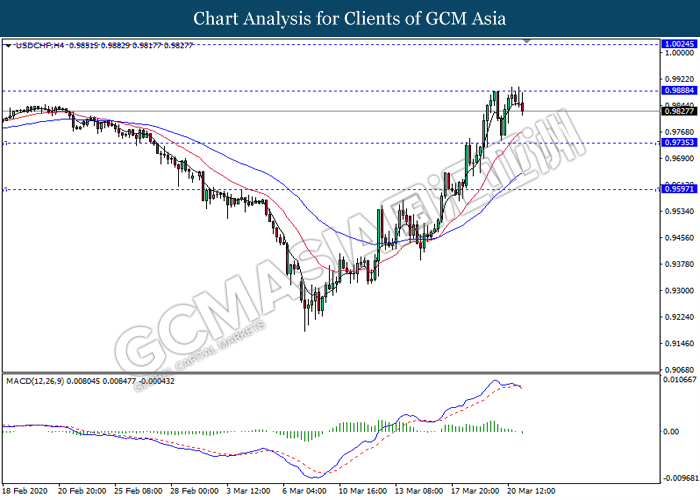700x500 pixels.
Task: Click the 10 Mar 16:00 time label
Action: pos(363,491)
